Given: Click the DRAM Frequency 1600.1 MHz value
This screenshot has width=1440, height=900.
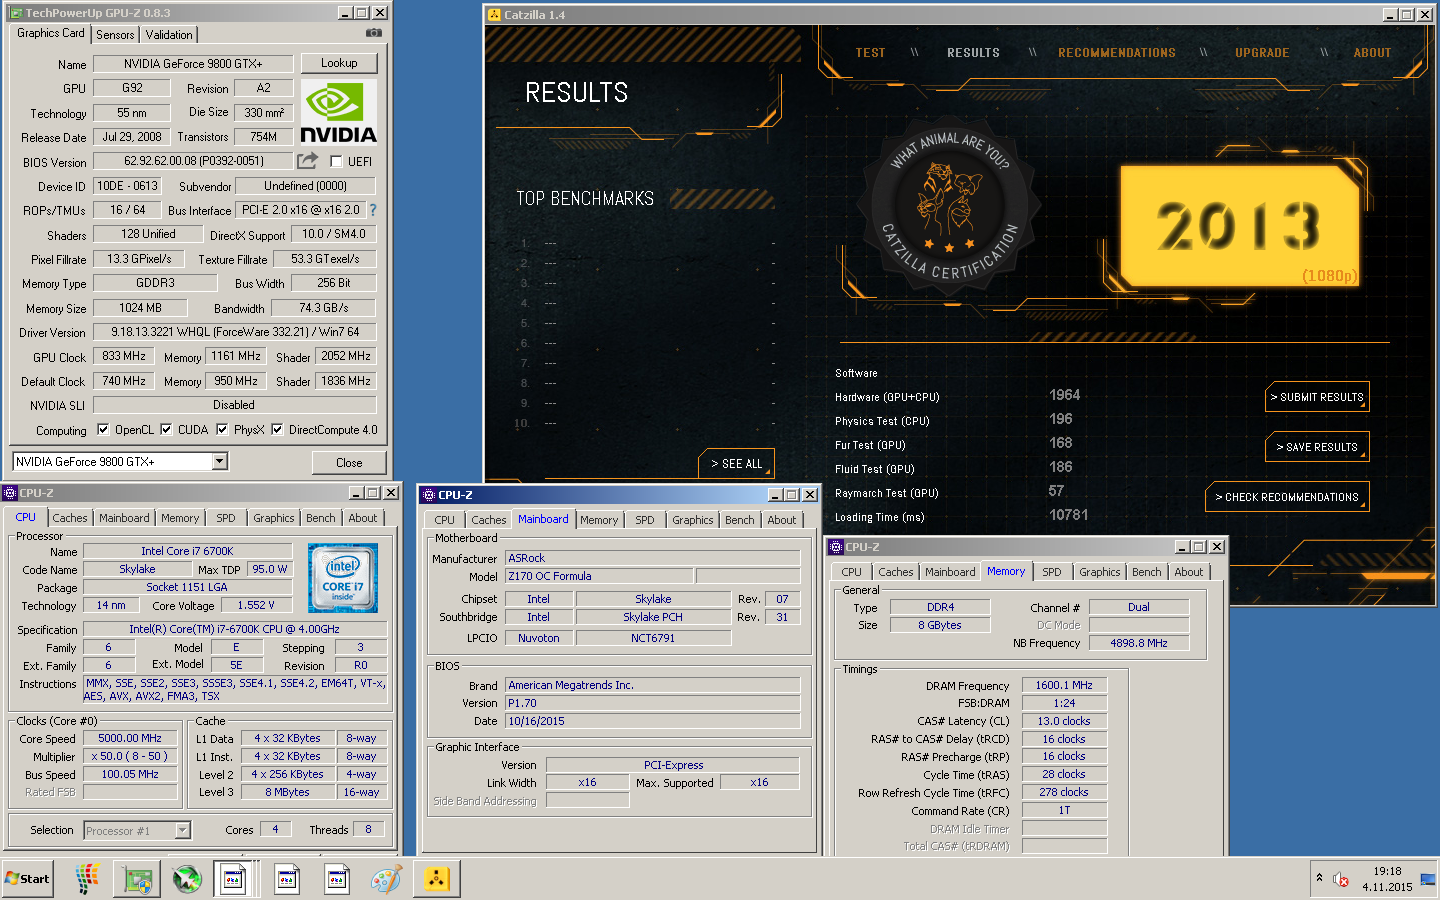Looking at the screenshot, I should pyautogui.click(x=1064, y=685).
